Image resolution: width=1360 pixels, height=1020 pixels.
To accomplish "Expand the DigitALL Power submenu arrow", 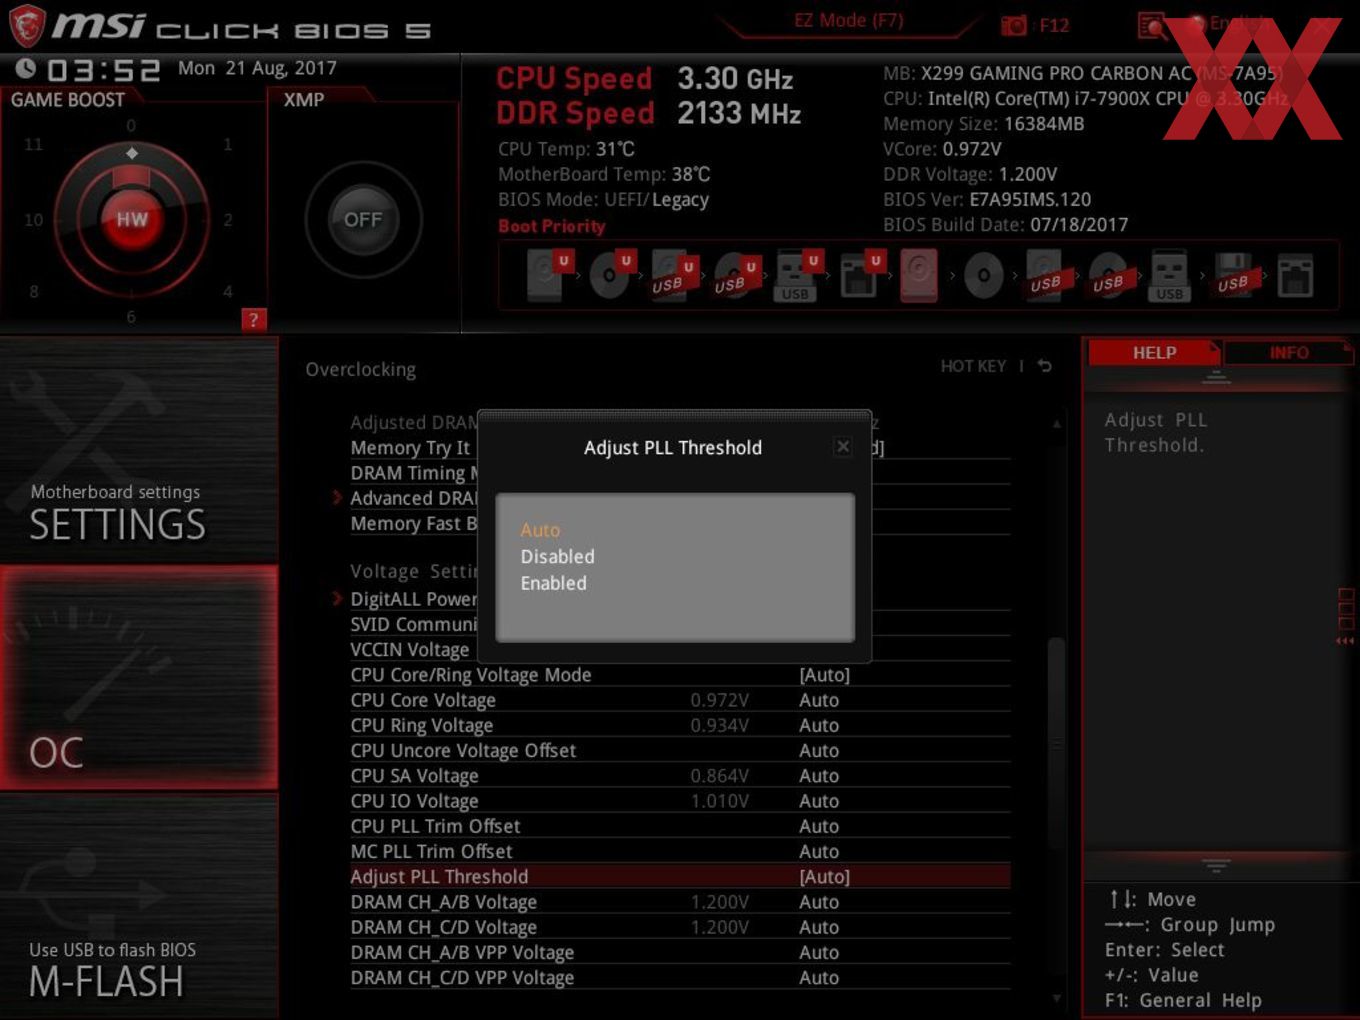I will 337,598.
